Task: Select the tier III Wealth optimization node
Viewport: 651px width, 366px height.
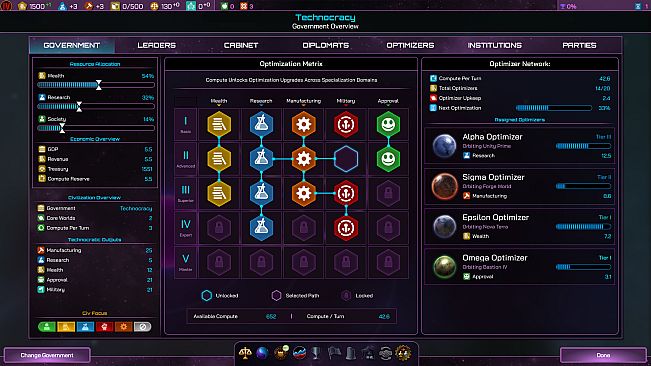Action: coord(219,193)
